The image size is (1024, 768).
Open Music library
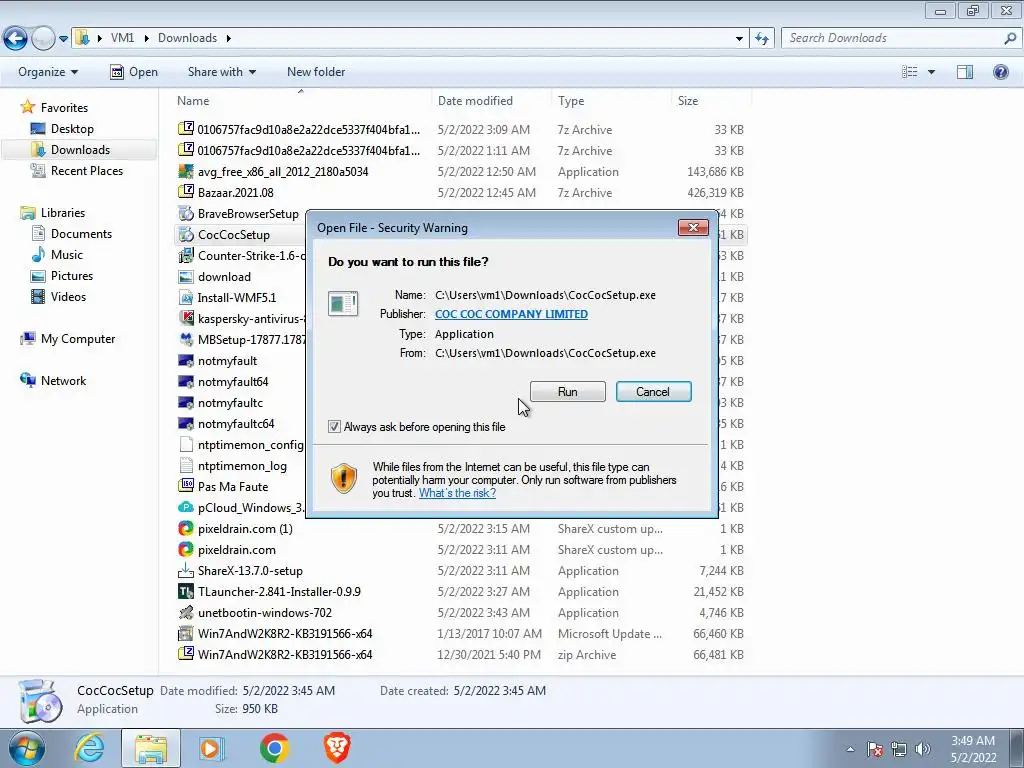67,255
